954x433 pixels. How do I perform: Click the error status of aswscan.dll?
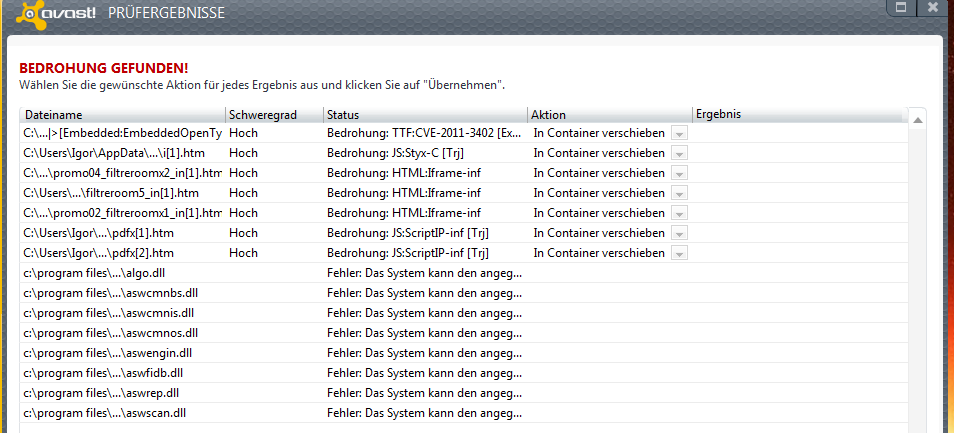[x=424, y=414]
